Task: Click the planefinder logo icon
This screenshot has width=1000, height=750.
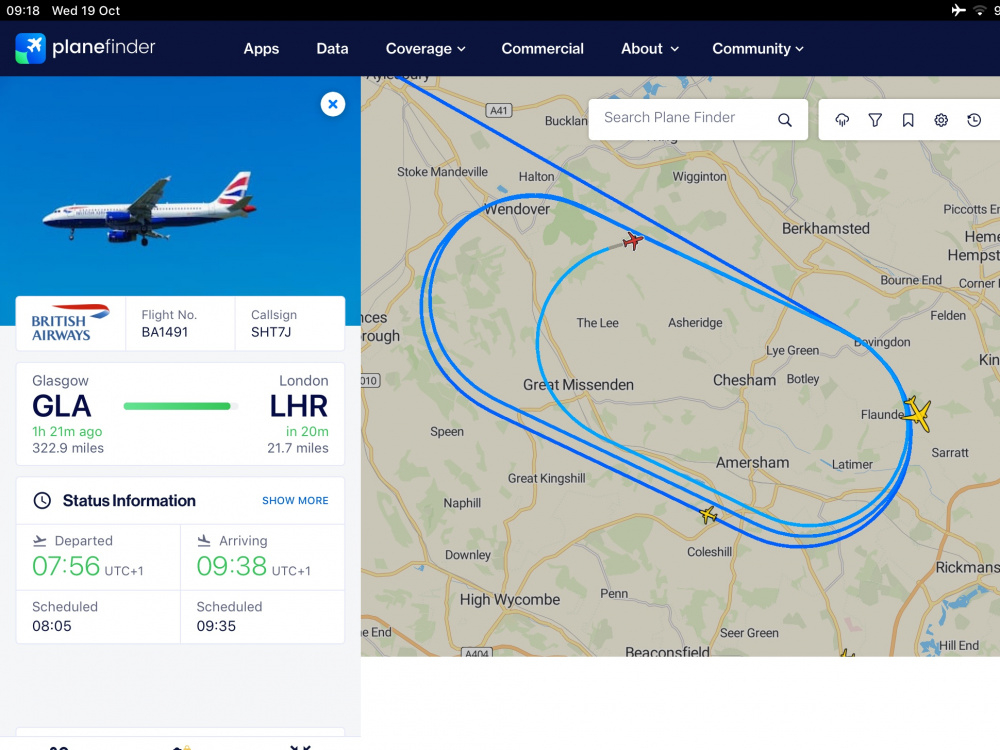Action: coord(31,48)
